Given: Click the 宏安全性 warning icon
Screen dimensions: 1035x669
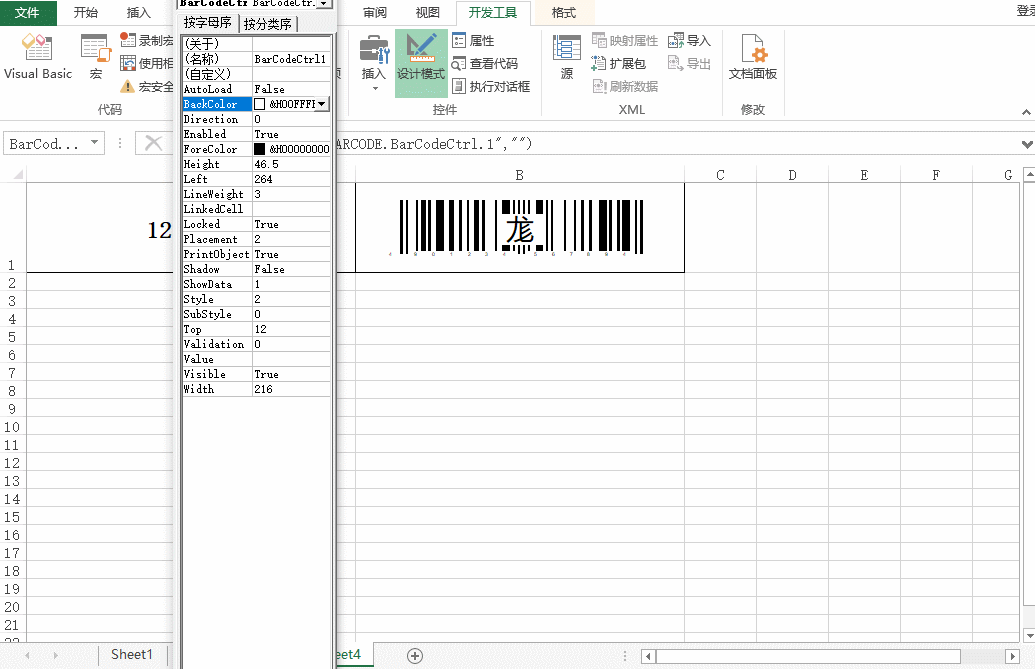Looking at the screenshot, I should pyautogui.click(x=128, y=87).
